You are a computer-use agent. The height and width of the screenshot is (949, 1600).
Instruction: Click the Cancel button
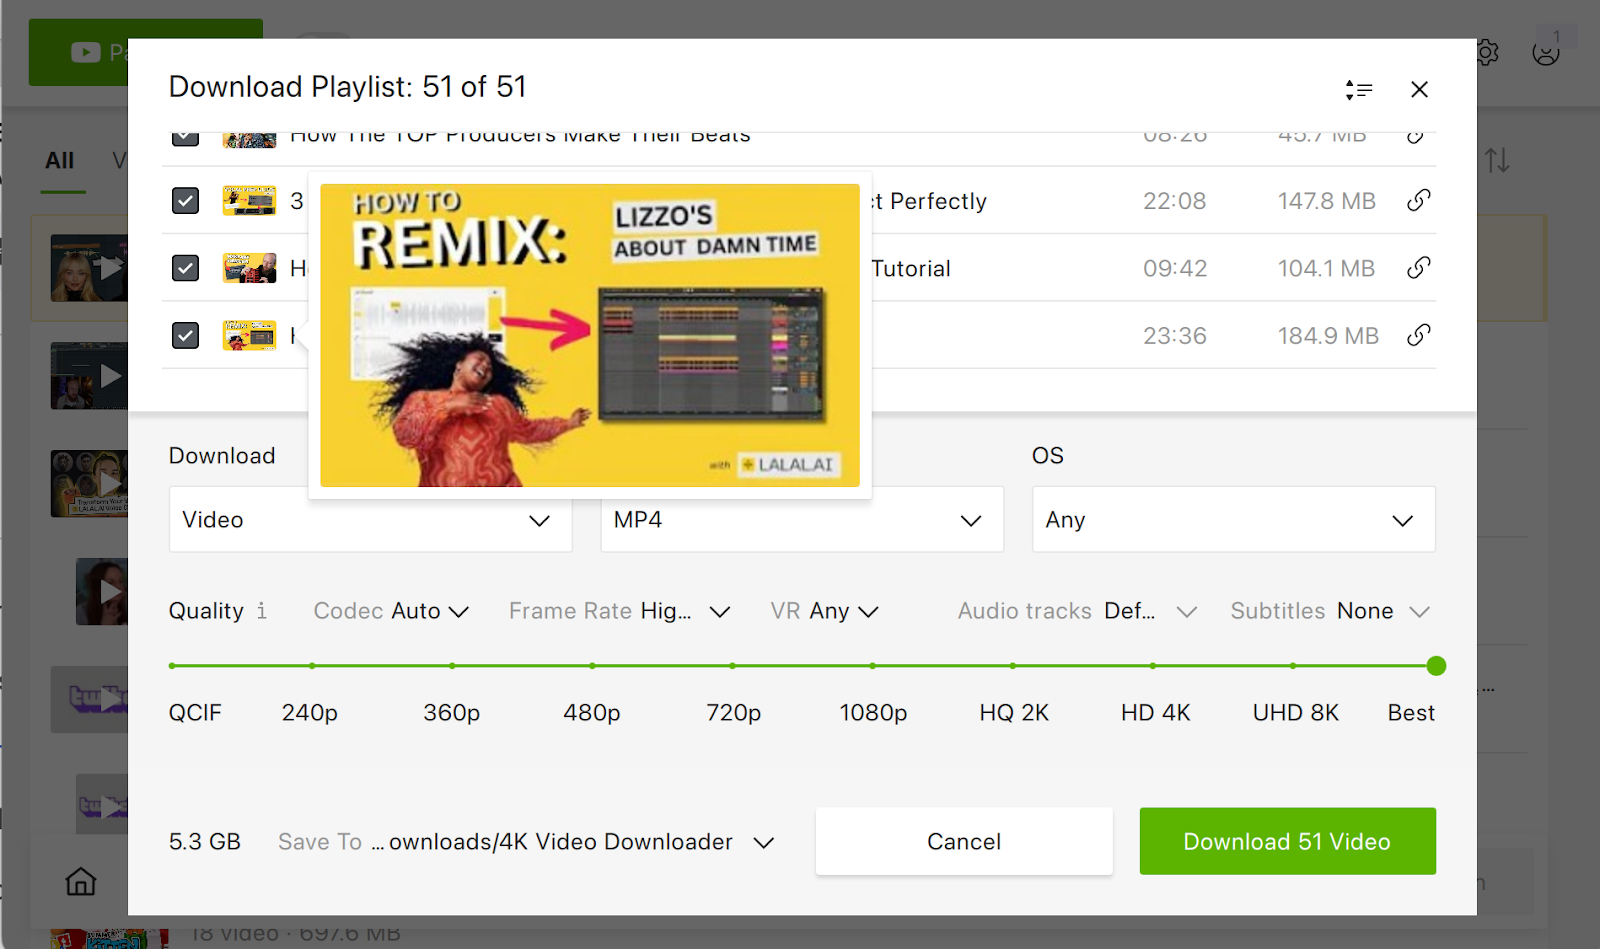(964, 841)
